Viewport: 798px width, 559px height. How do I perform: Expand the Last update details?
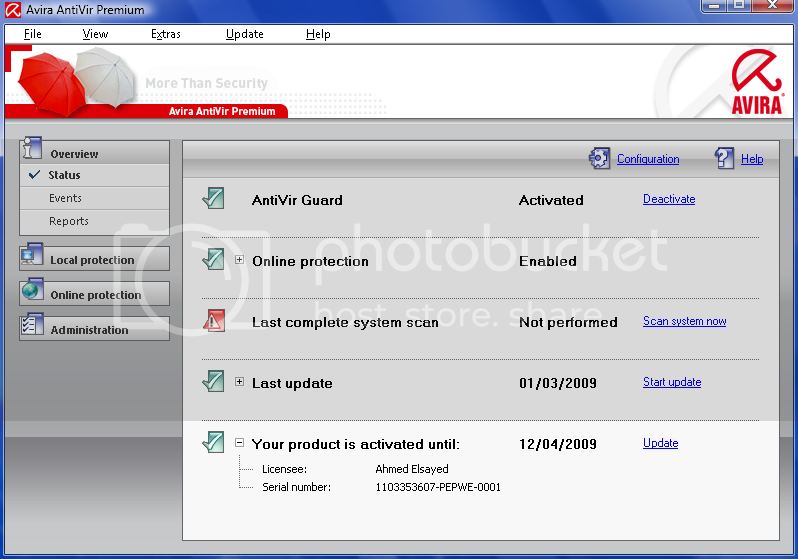[240, 382]
